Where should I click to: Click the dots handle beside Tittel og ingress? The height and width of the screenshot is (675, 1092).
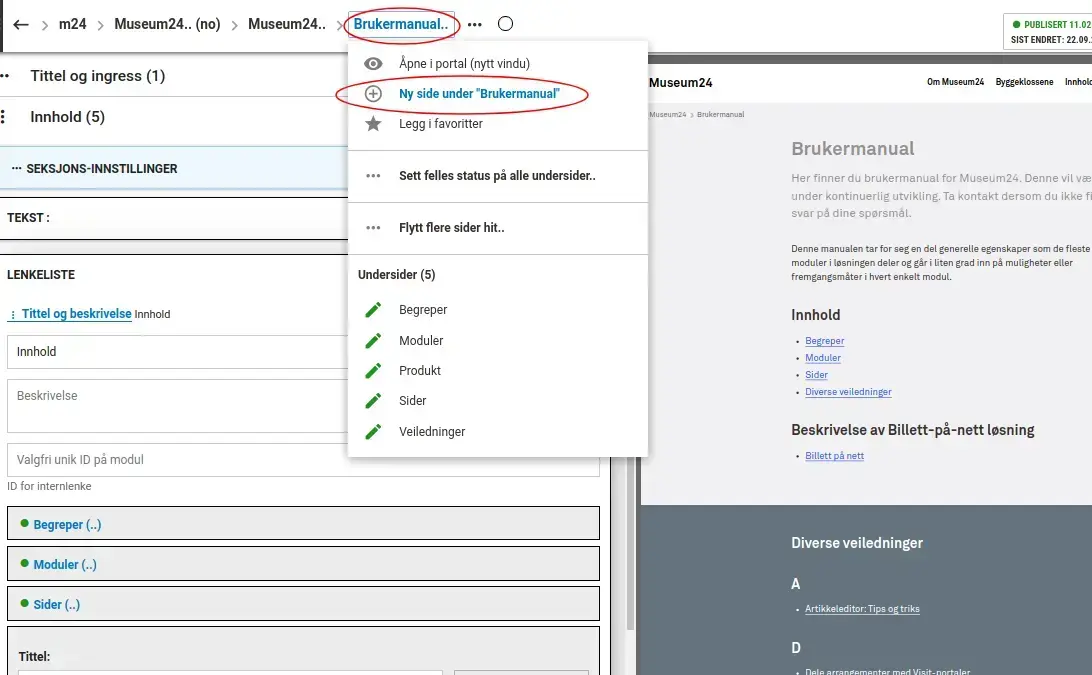[x=5, y=75]
